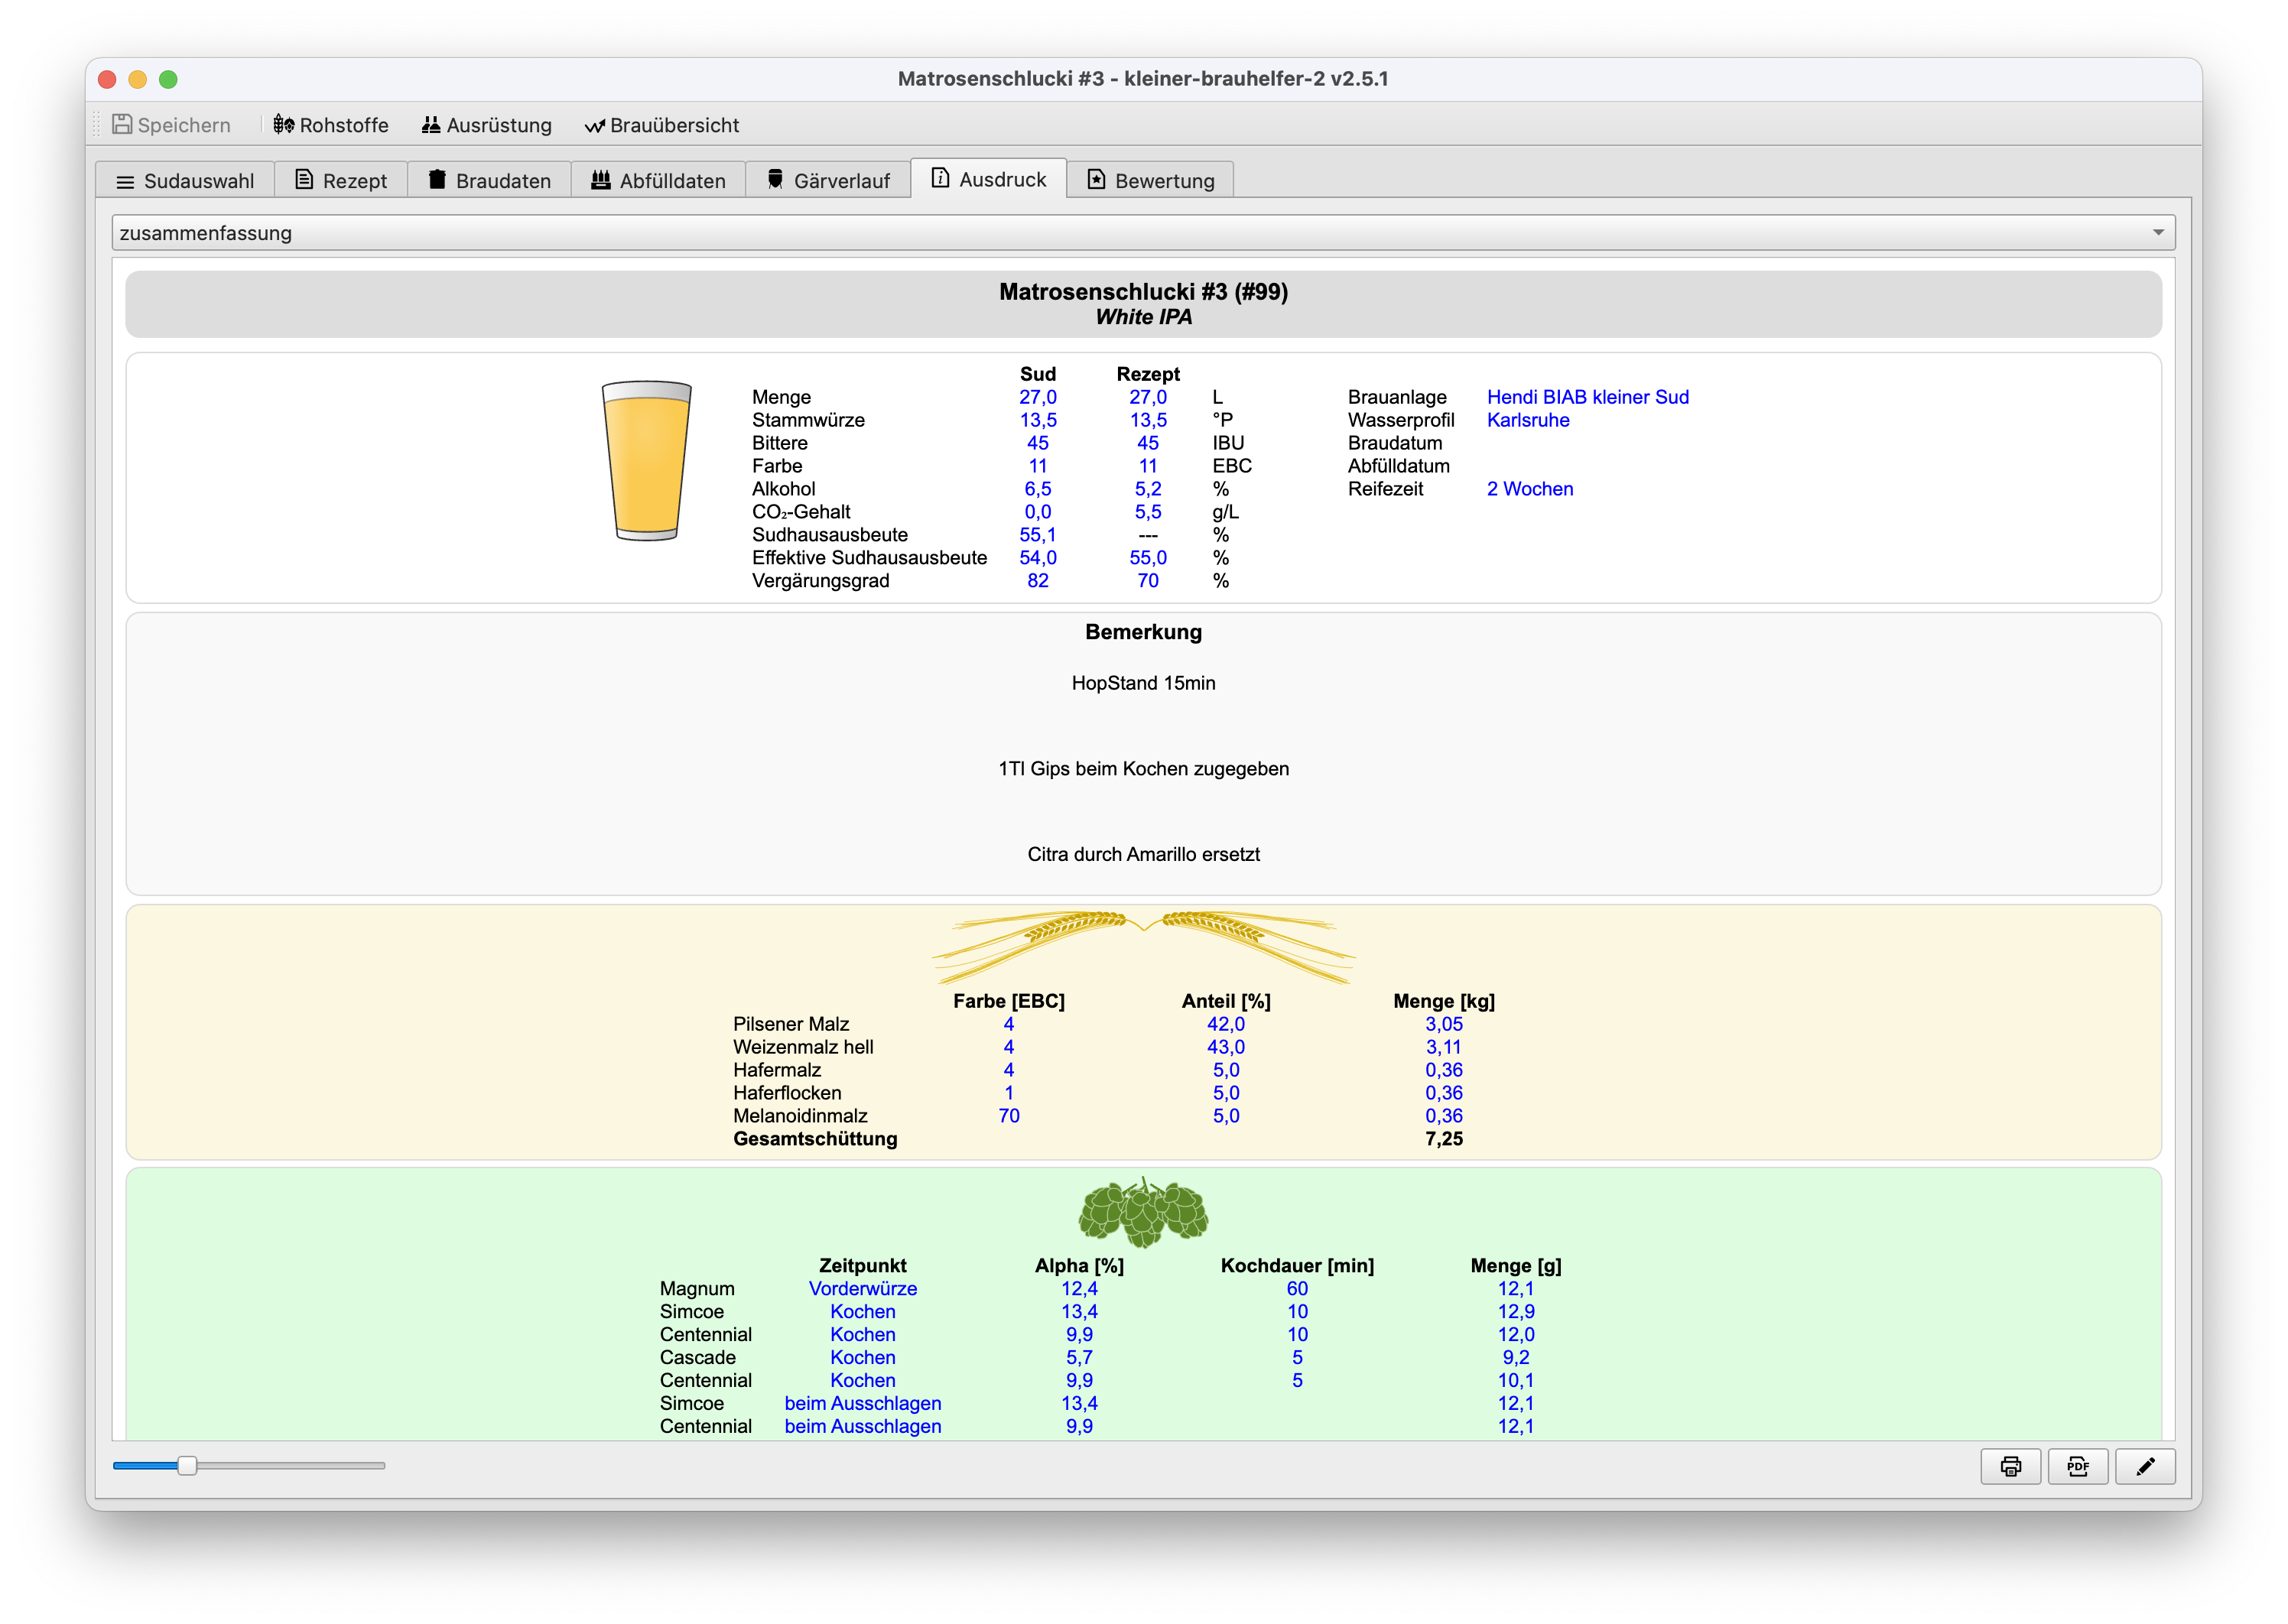This screenshot has height=1624, width=2288.
Task: Click the zoom slider handle
Action: click(x=187, y=1466)
